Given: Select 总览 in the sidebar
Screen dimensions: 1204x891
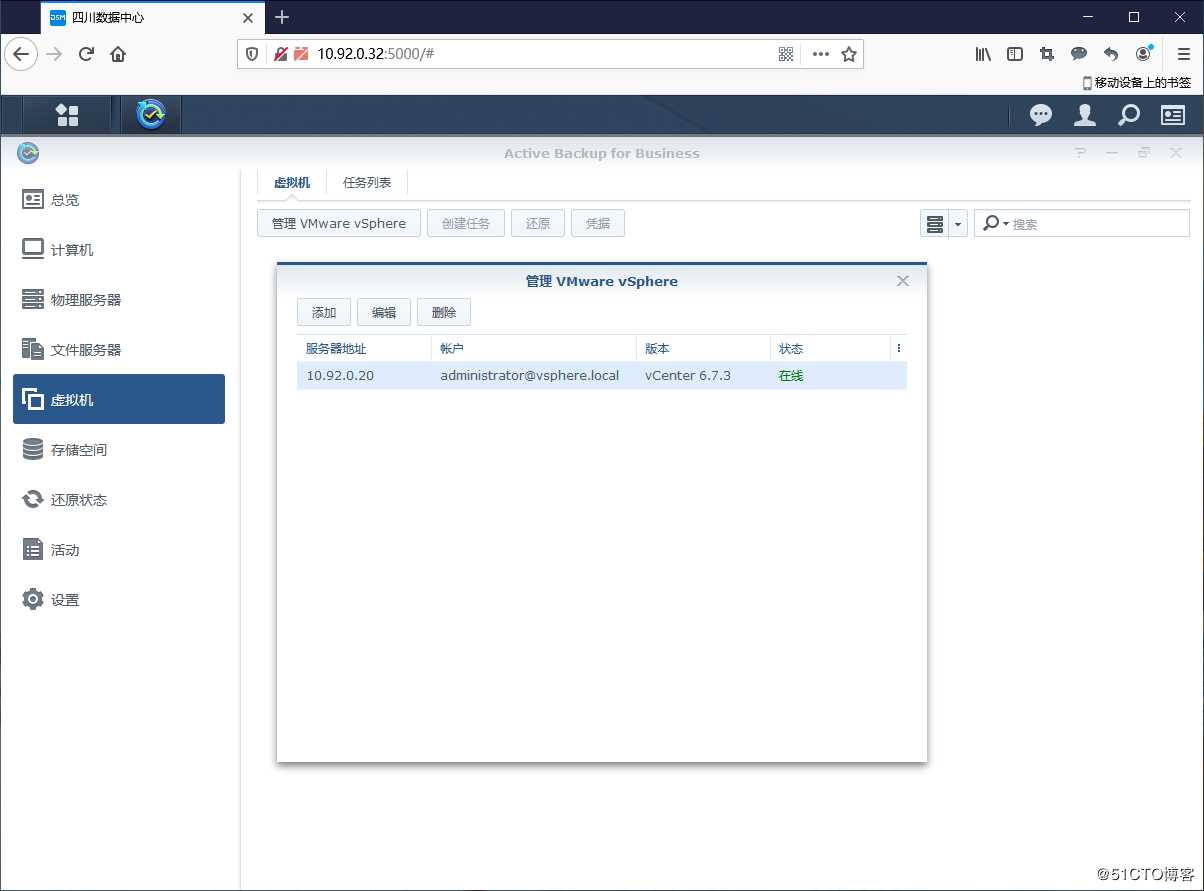Looking at the screenshot, I should click(119, 199).
